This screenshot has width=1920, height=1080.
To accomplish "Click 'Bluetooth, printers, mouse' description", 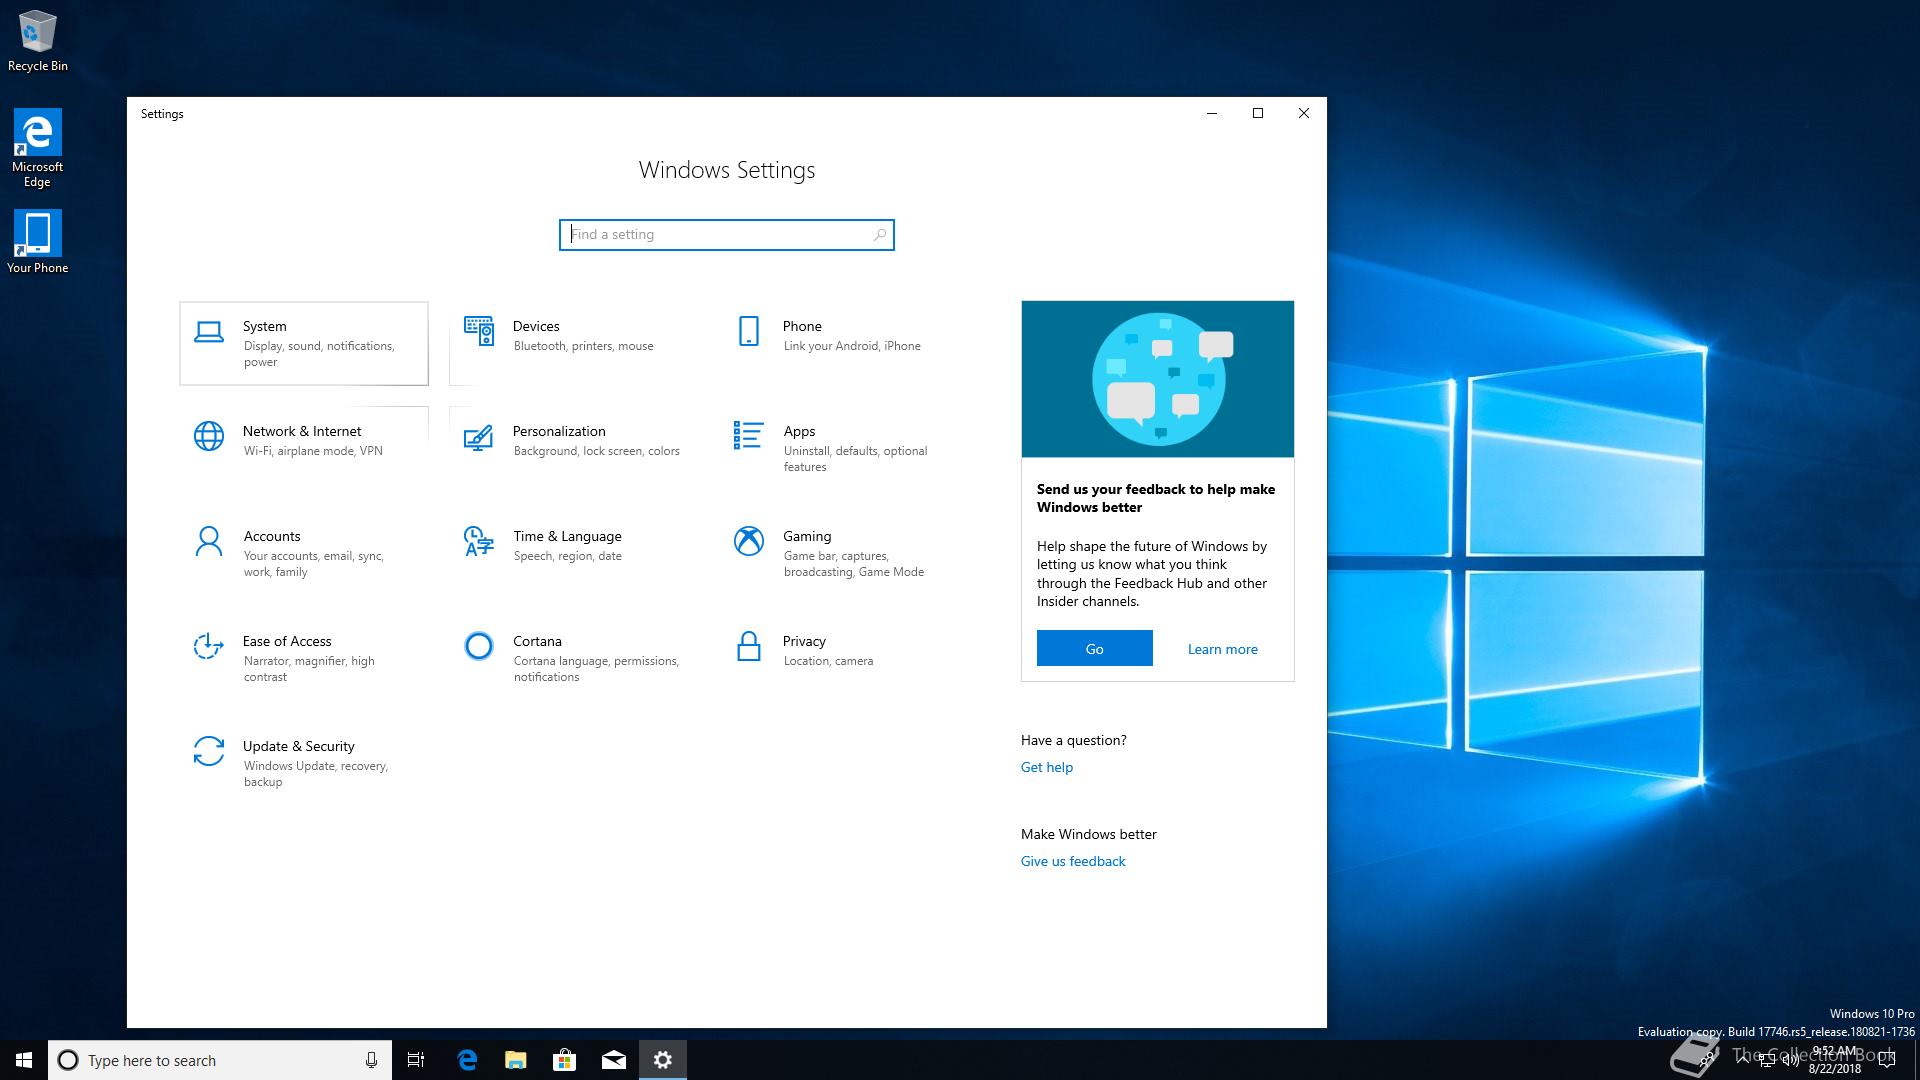I will pos(583,346).
